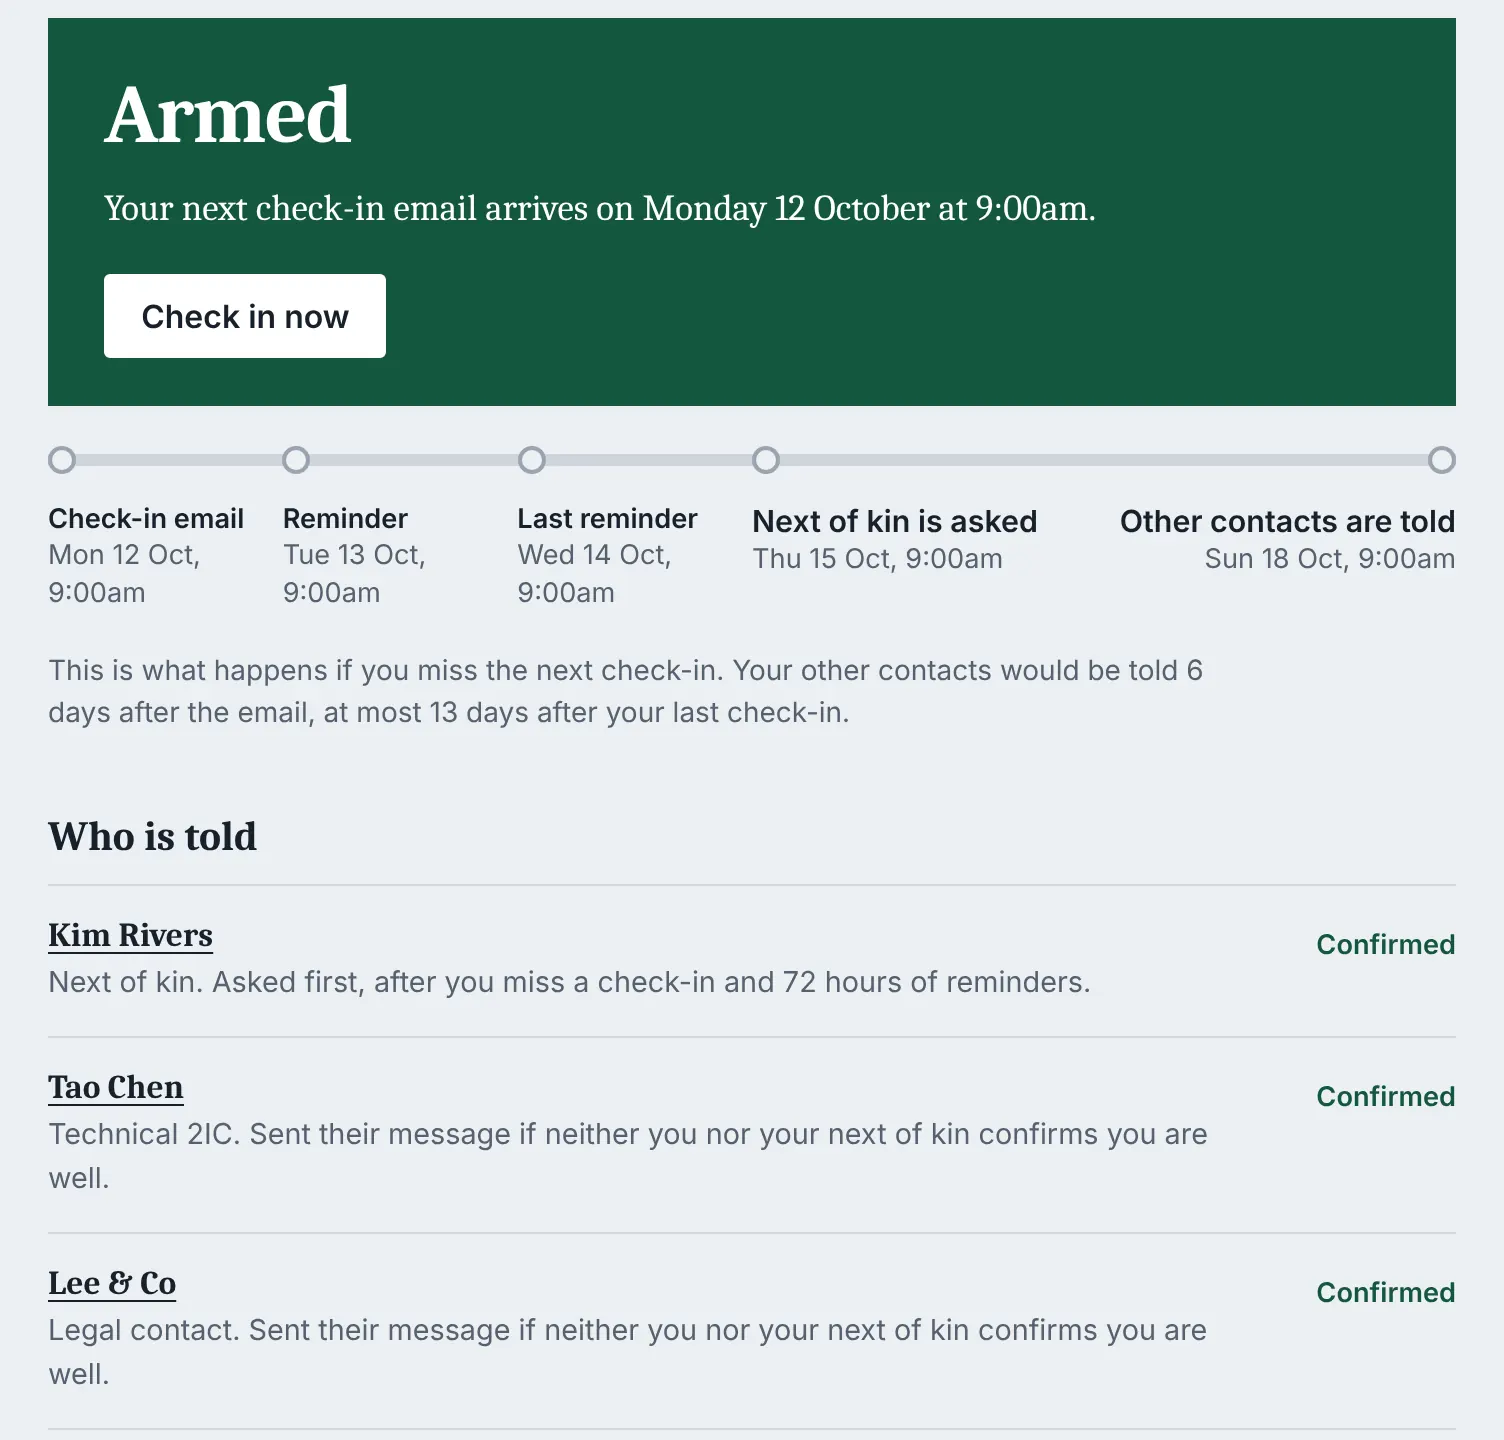Click Confirmed status for Kim Rivers
This screenshot has height=1440, width=1504.
pyautogui.click(x=1385, y=944)
